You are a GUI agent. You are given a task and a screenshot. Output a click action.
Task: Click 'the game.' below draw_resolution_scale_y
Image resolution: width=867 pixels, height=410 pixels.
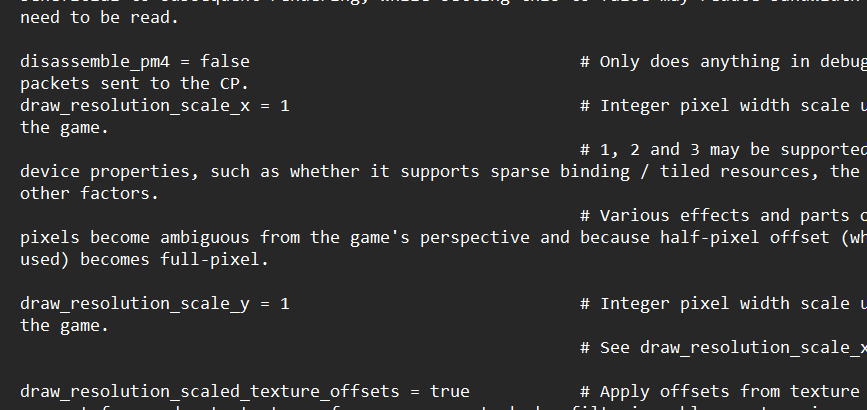point(64,326)
